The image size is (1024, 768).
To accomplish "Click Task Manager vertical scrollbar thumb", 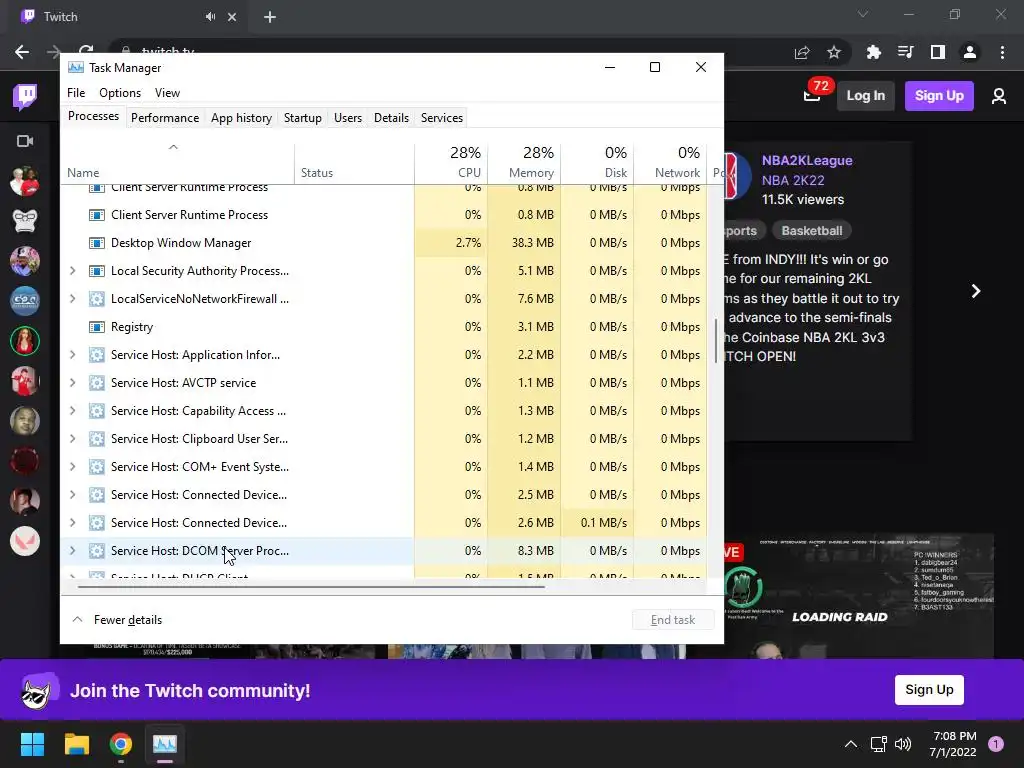I will click(716, 340).
